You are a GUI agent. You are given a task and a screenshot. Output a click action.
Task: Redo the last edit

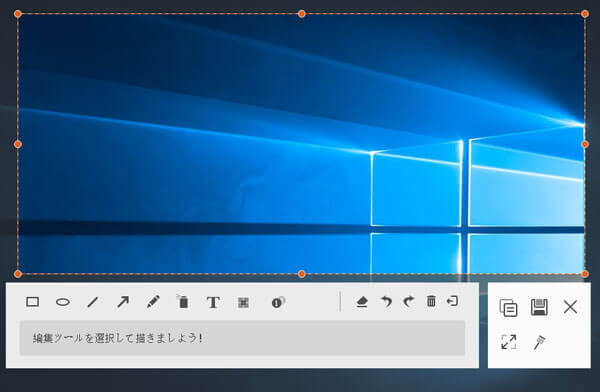click(x=409, y=302)
